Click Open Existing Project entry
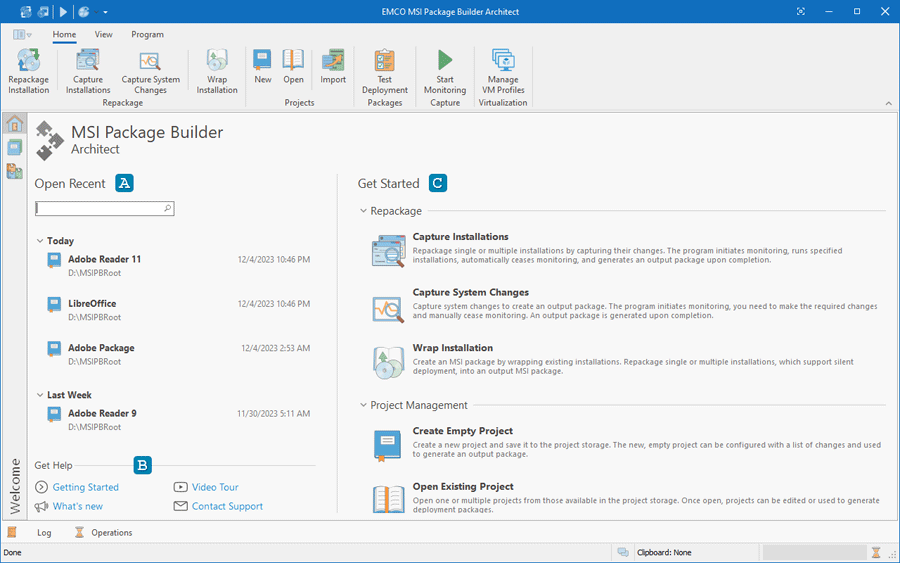Image resolution: width=900 pixels, height=563 pixels. (x=463, y=486)
